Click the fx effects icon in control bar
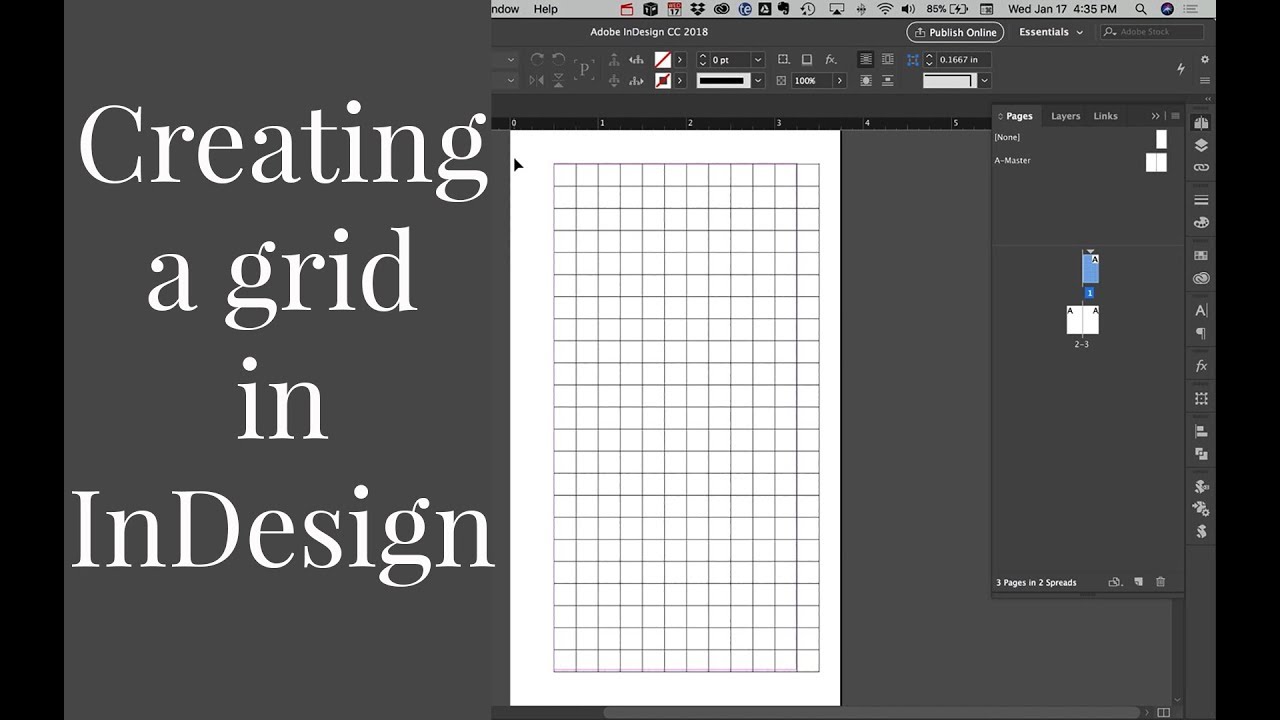 pos(830,60)
